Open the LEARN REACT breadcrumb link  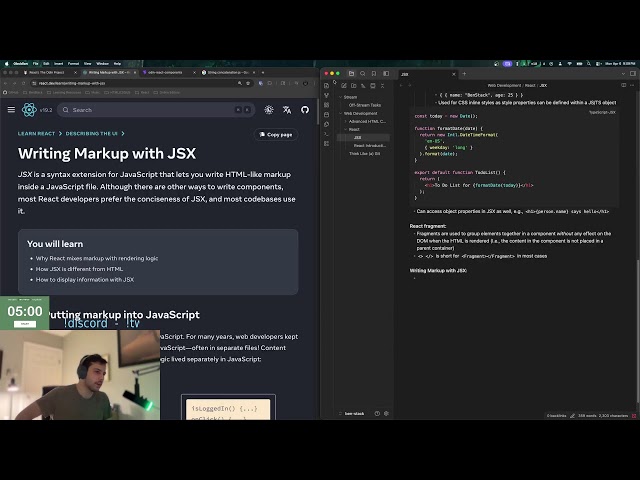coord(36,133)
